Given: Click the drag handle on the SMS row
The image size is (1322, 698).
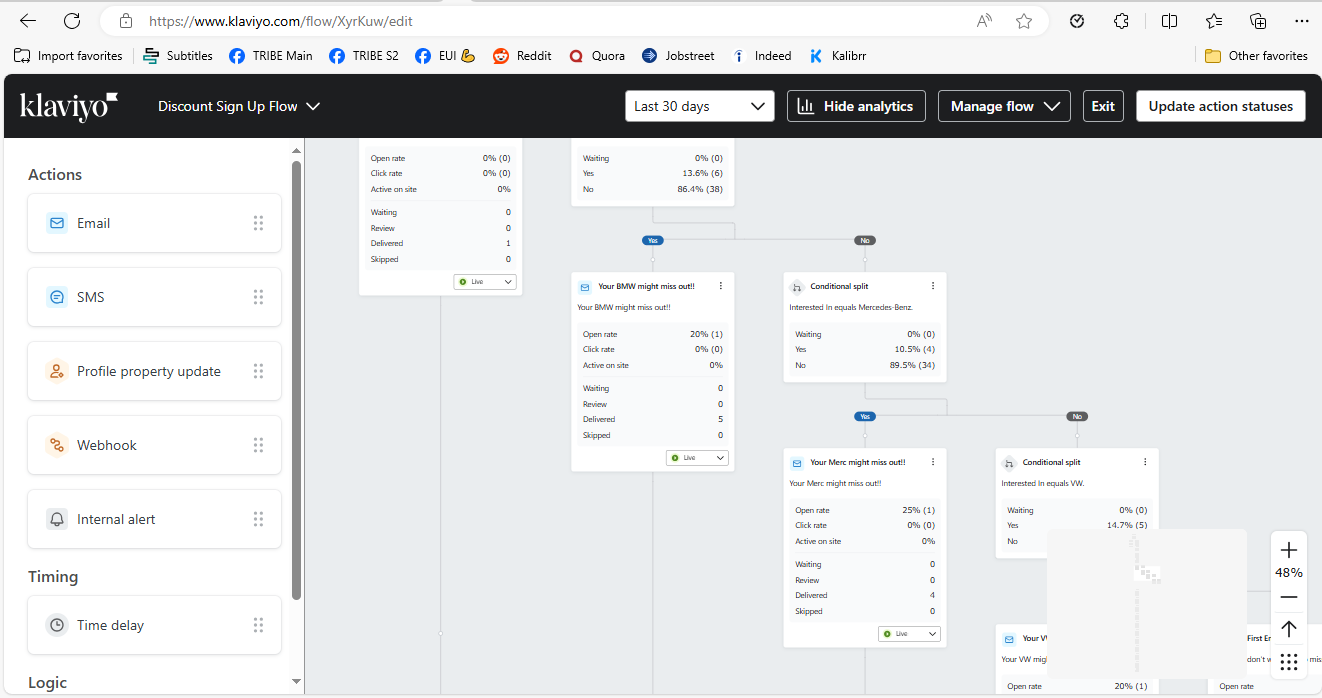Looking at the screenshot, I should click(258, 297).
